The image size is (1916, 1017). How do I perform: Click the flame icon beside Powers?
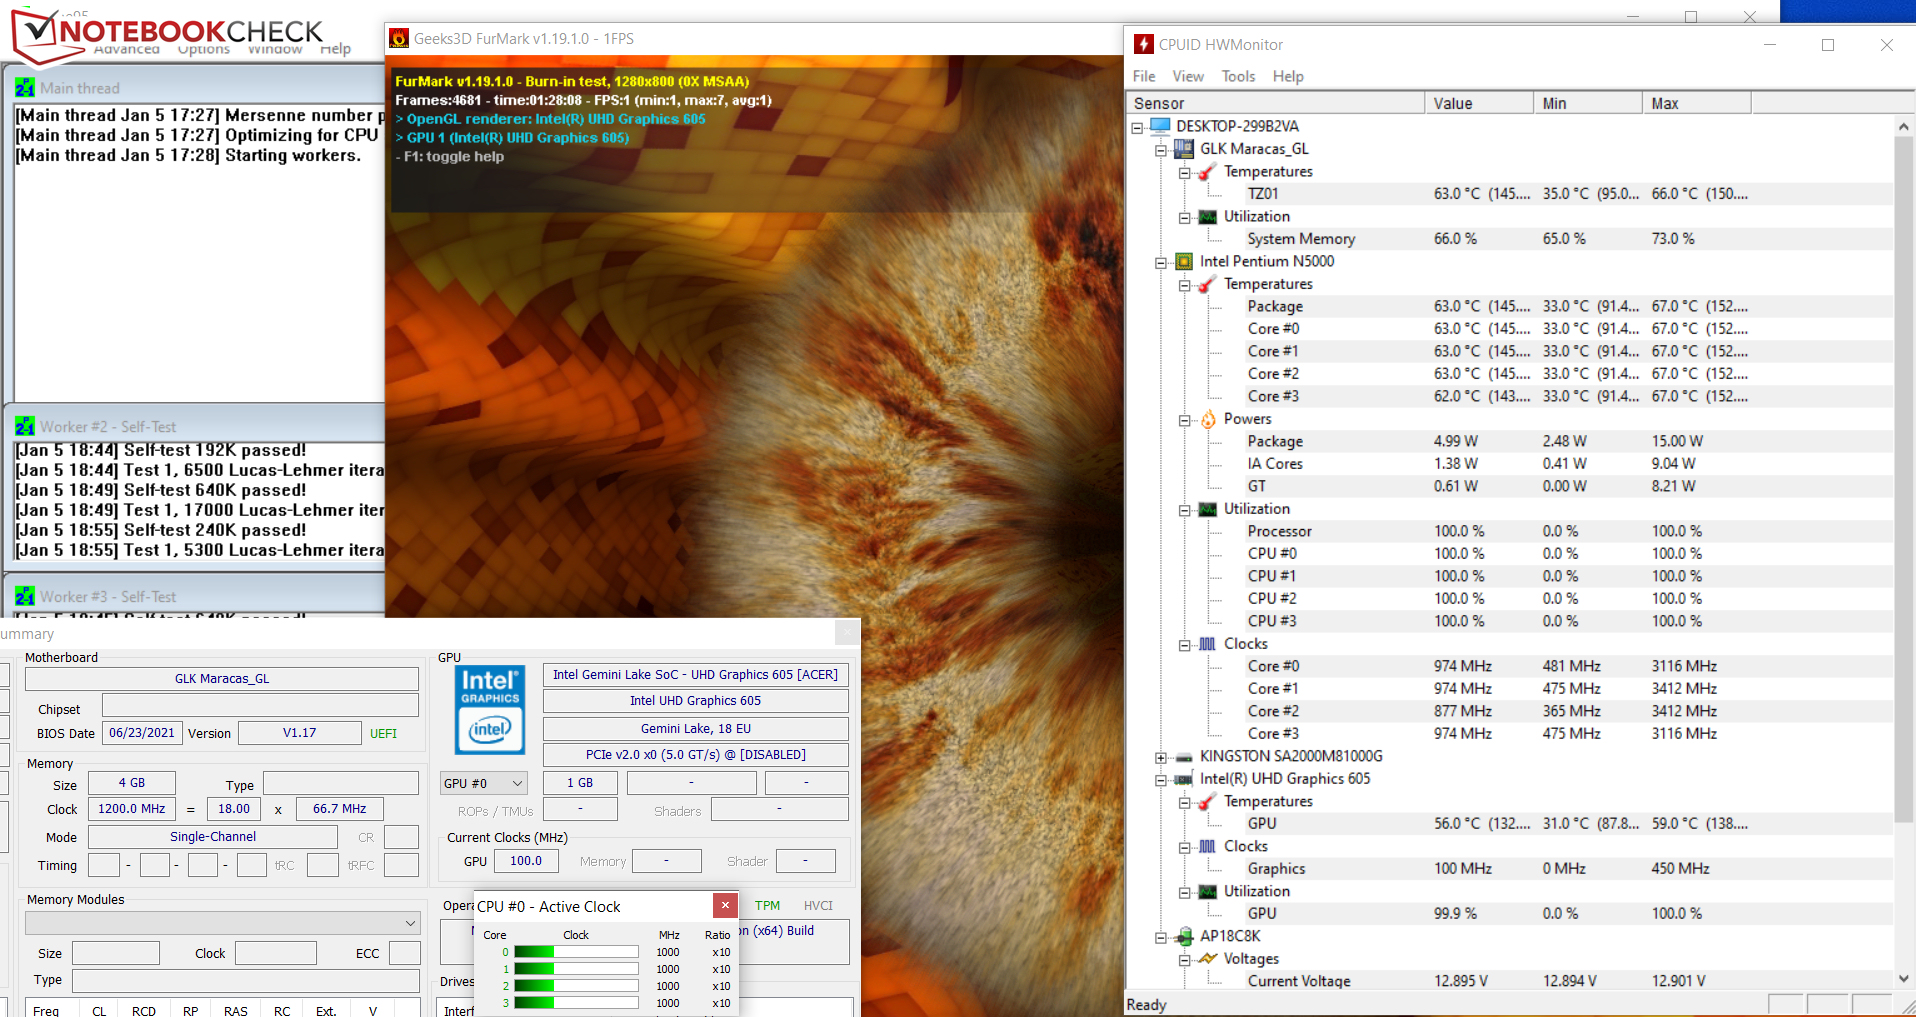point(1208,419)
